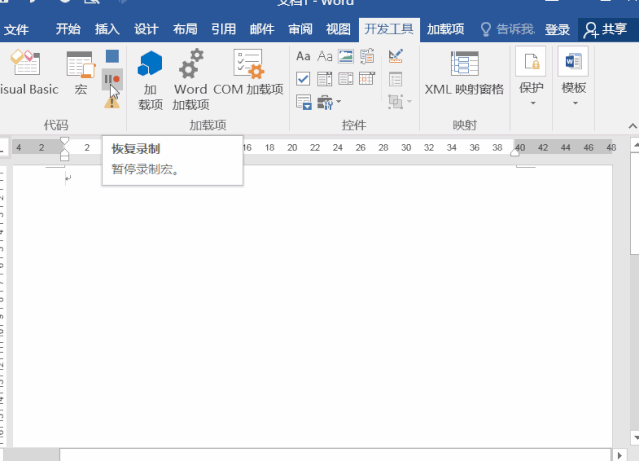Insert picture content control
Viewport: 639px width, 461px height.
[346, 56]
